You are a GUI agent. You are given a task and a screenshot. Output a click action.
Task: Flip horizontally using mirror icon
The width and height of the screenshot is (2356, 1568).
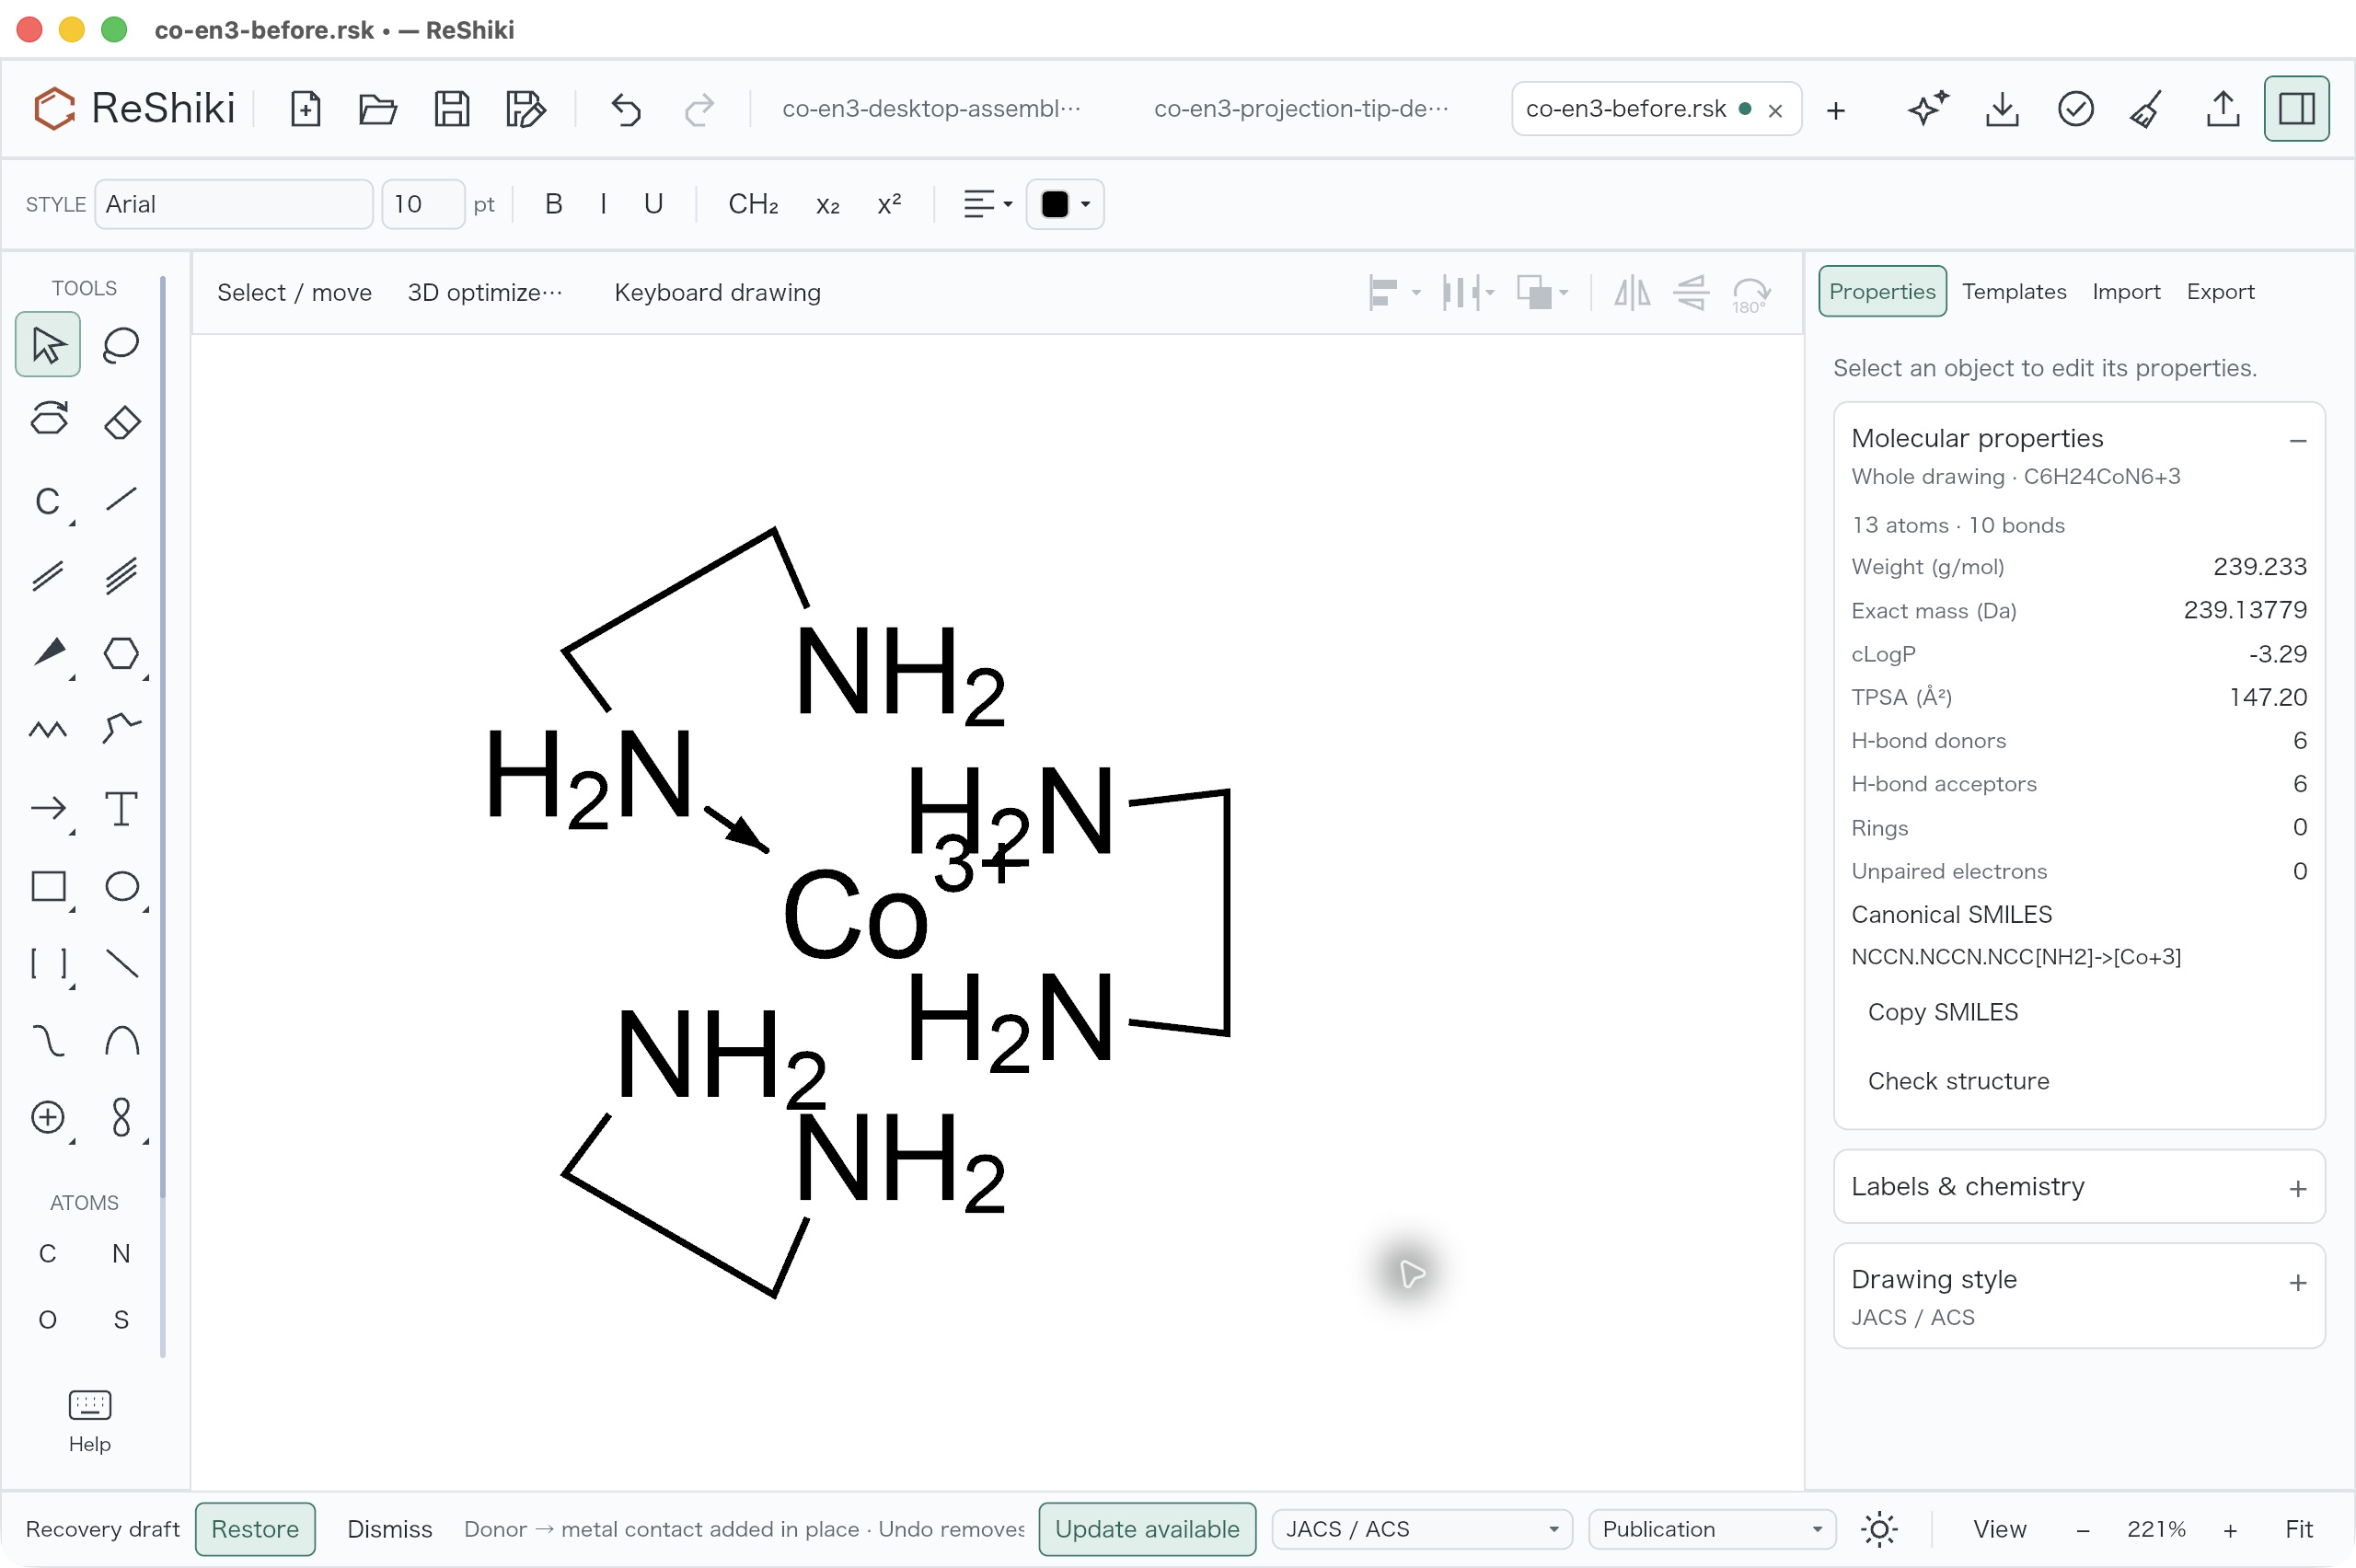1632,293
